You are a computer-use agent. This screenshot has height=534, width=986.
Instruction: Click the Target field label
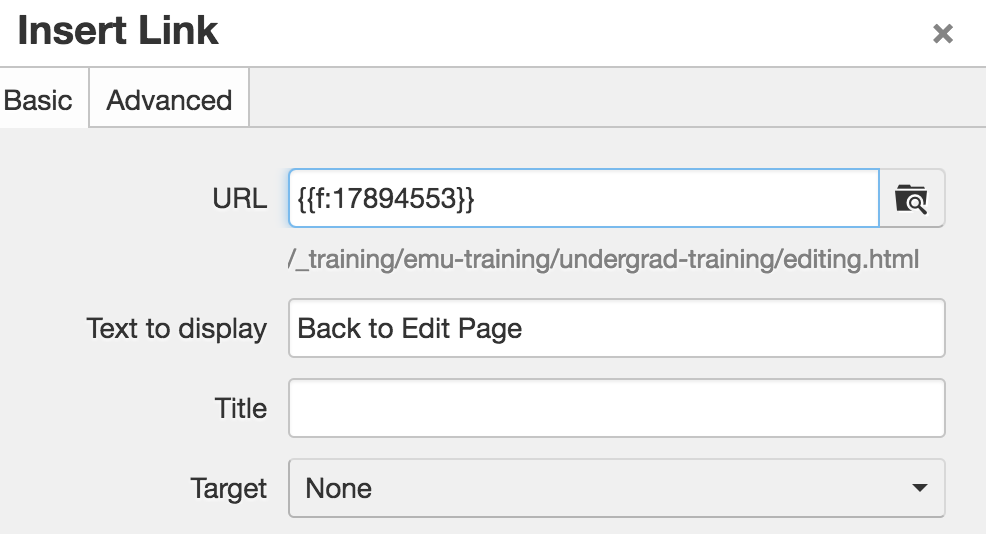tap(229, 488)
